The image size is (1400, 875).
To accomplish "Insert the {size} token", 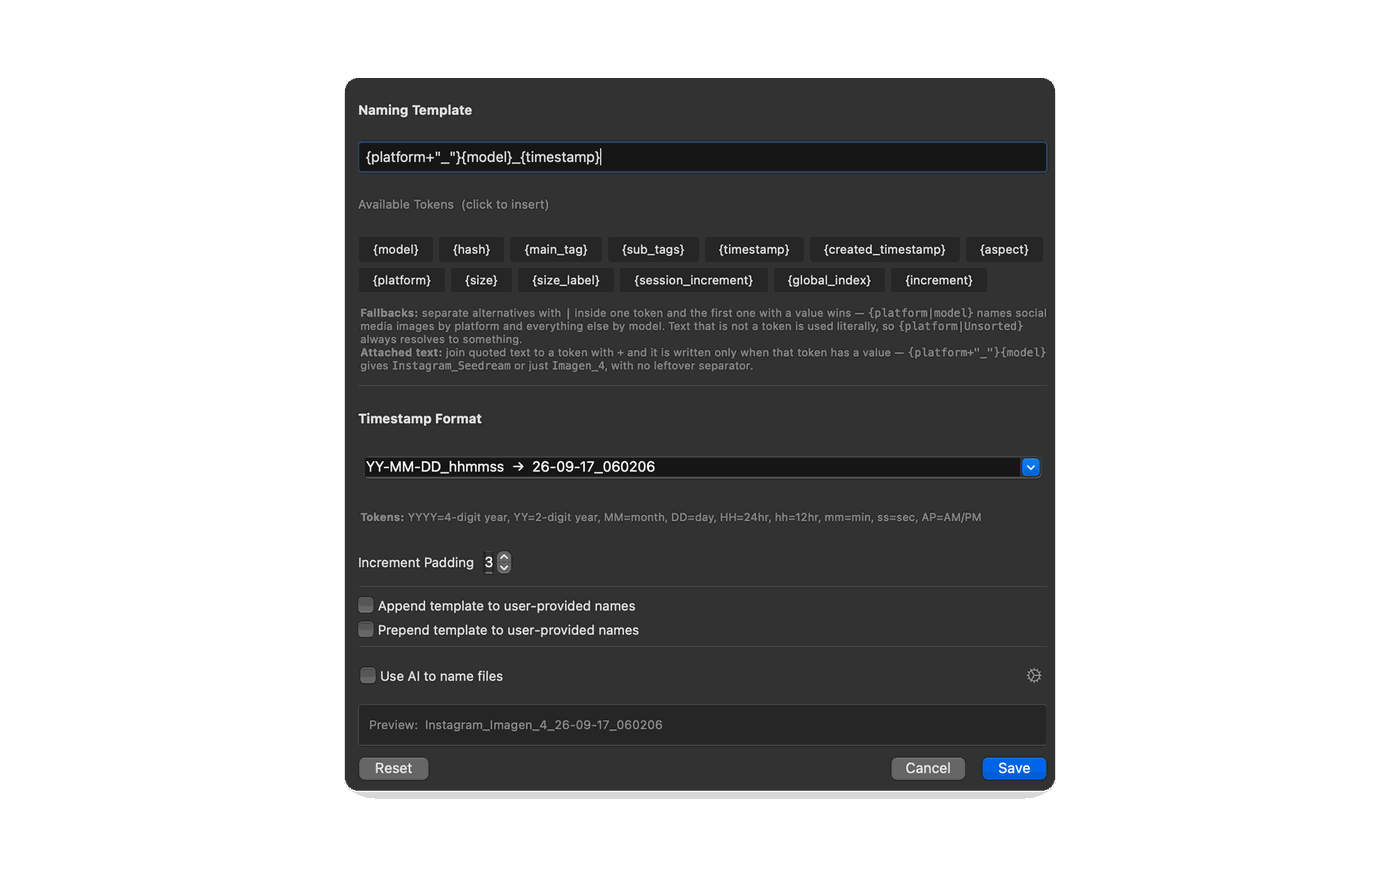I will 481,280.
